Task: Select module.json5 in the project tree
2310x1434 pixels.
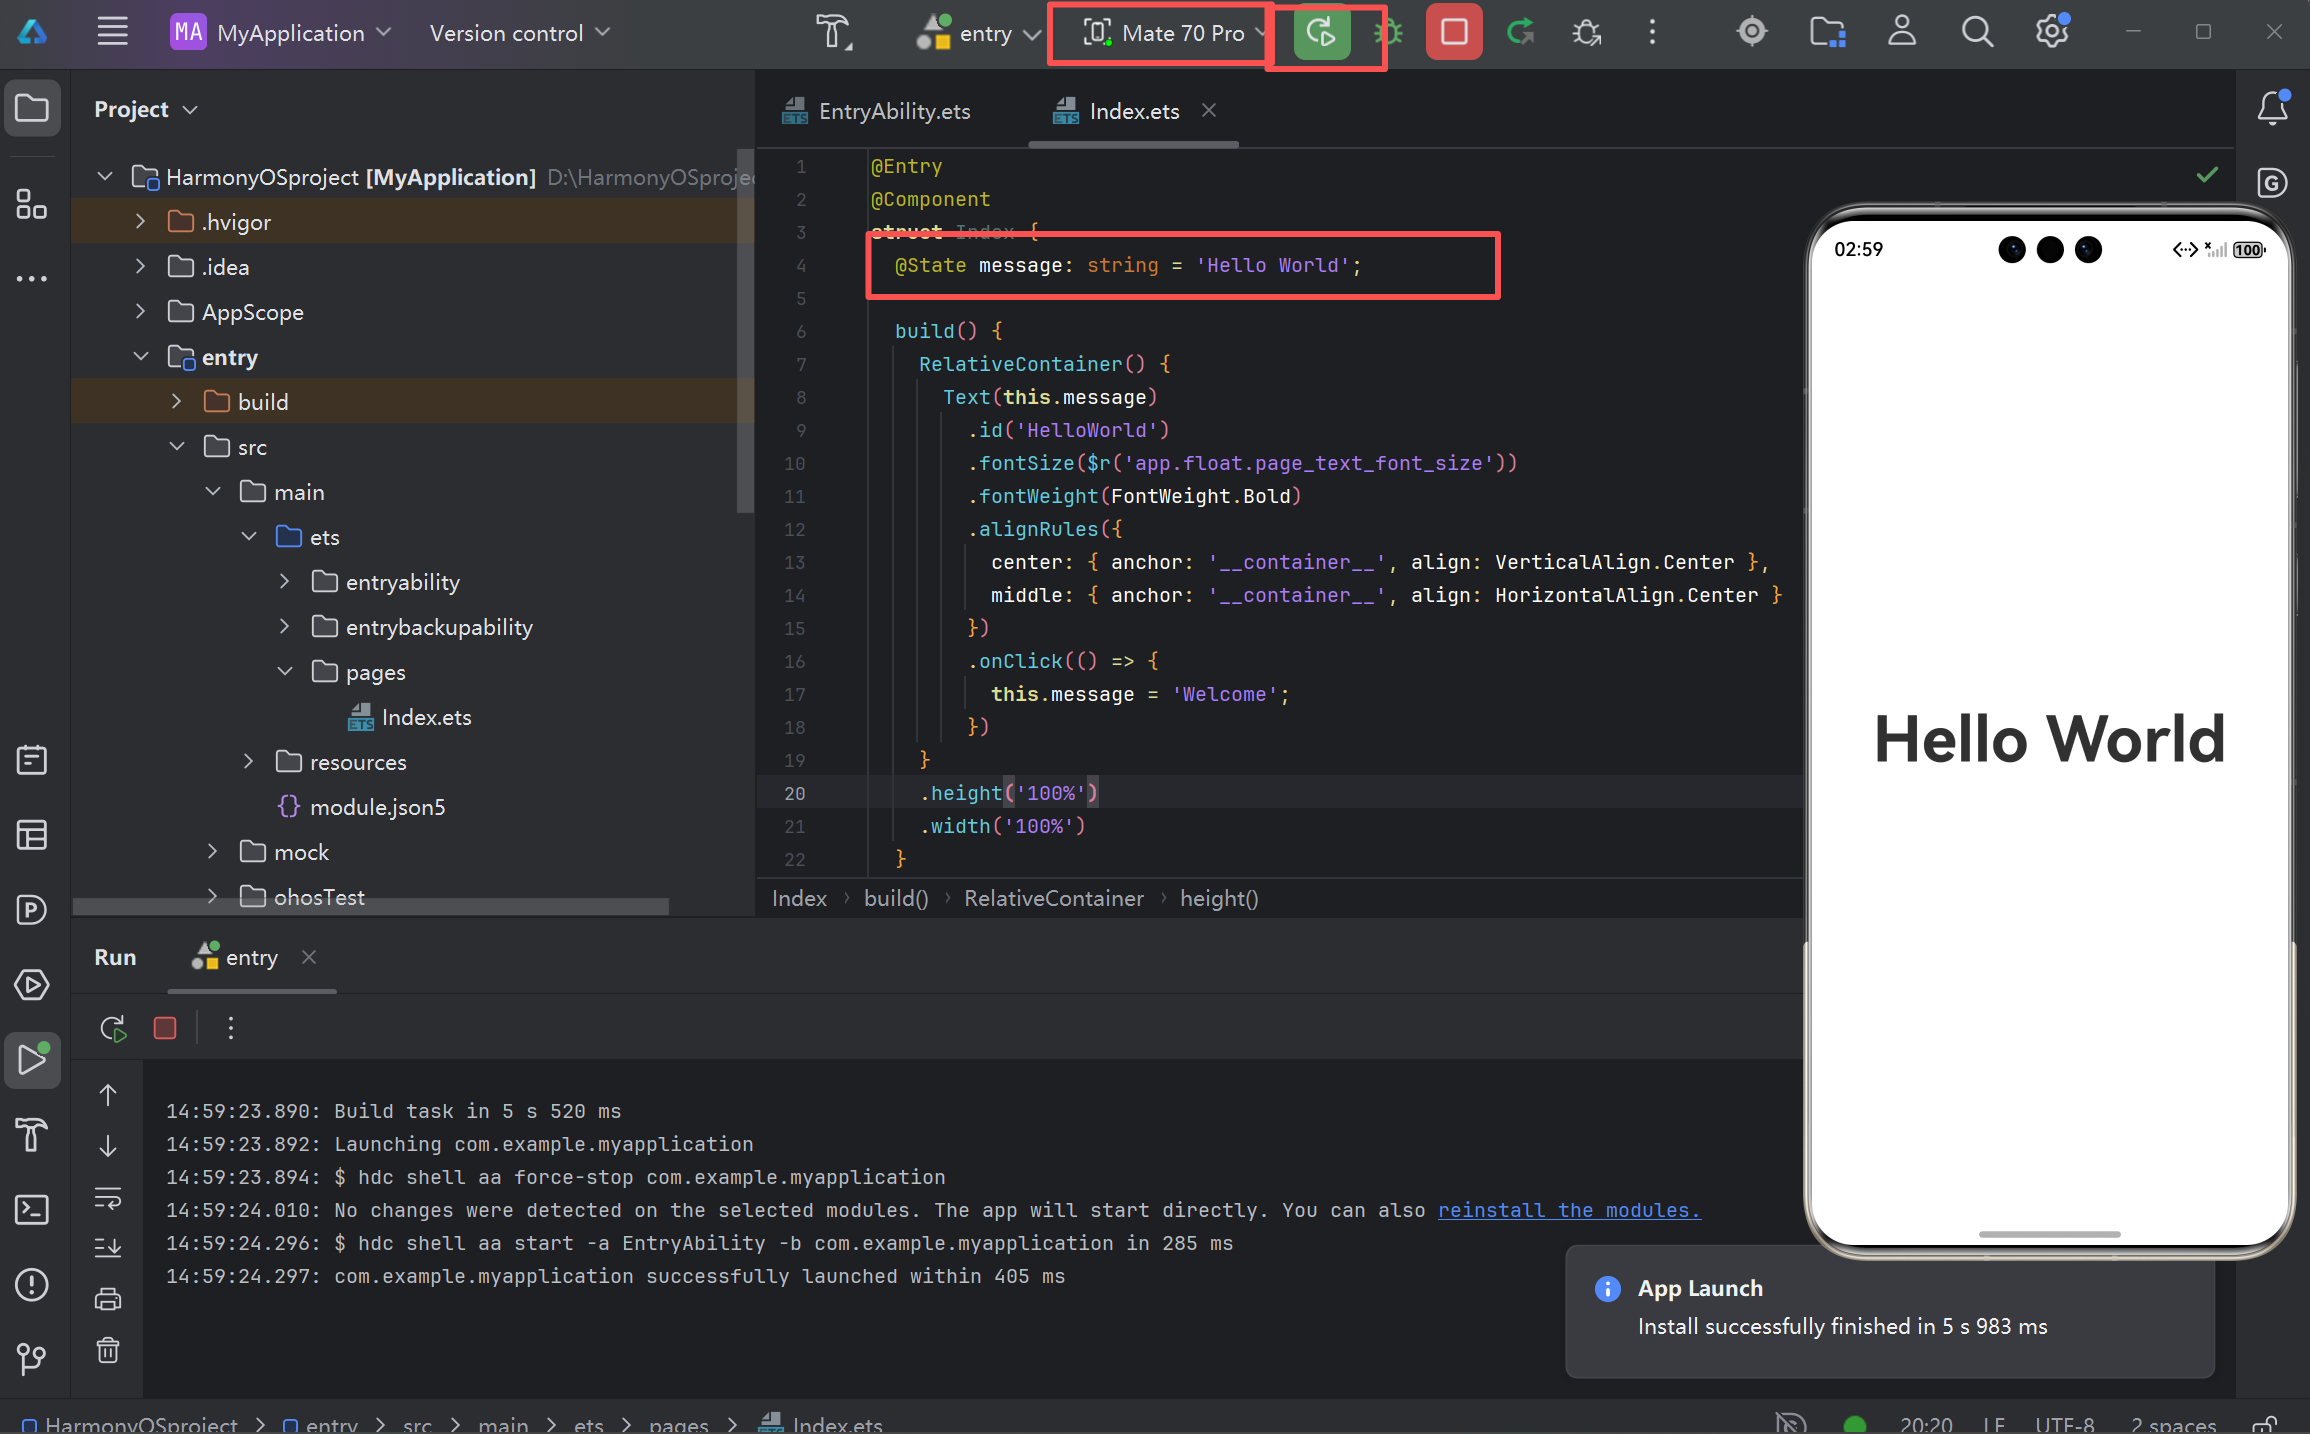Action: pos(377,807)
